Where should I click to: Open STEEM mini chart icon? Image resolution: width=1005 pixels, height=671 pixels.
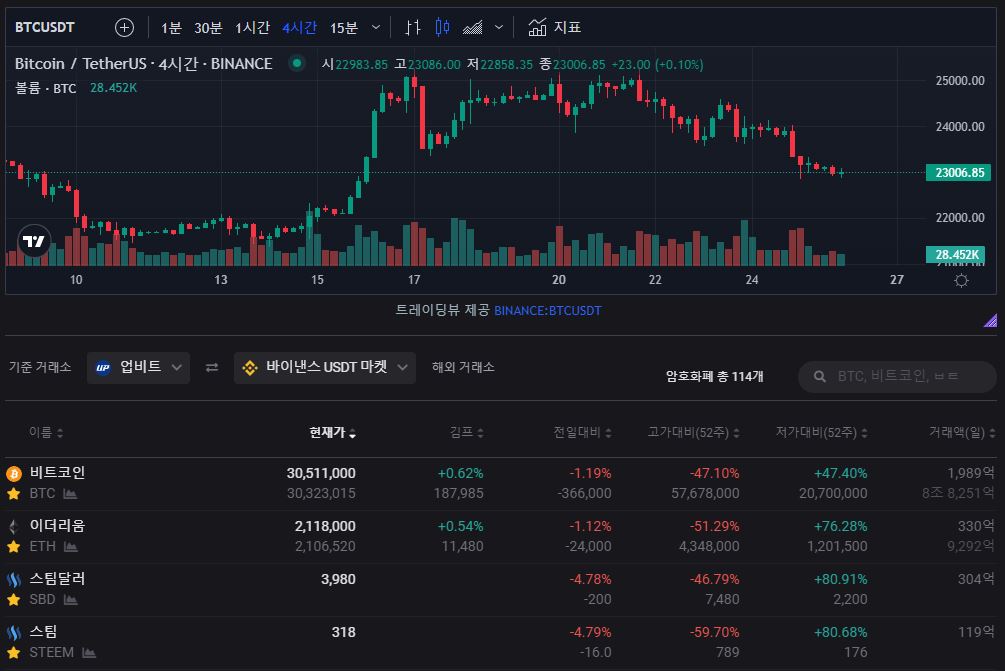coord(89,653)
